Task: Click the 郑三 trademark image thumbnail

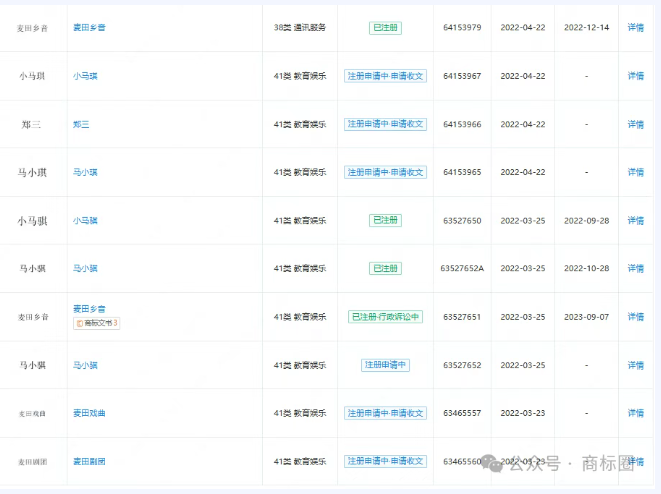Action: pyautogui.click(x=32, y=124)
